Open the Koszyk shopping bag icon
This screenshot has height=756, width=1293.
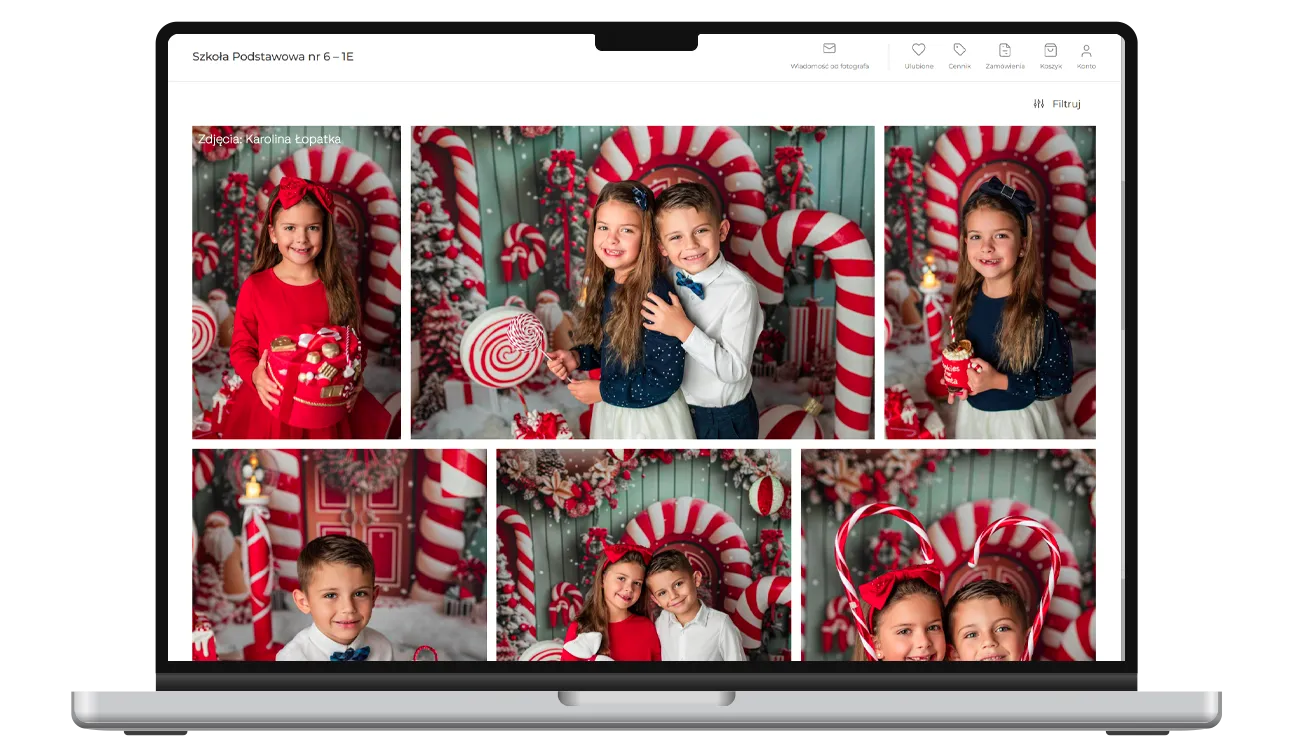click(x=1050, y=50)
